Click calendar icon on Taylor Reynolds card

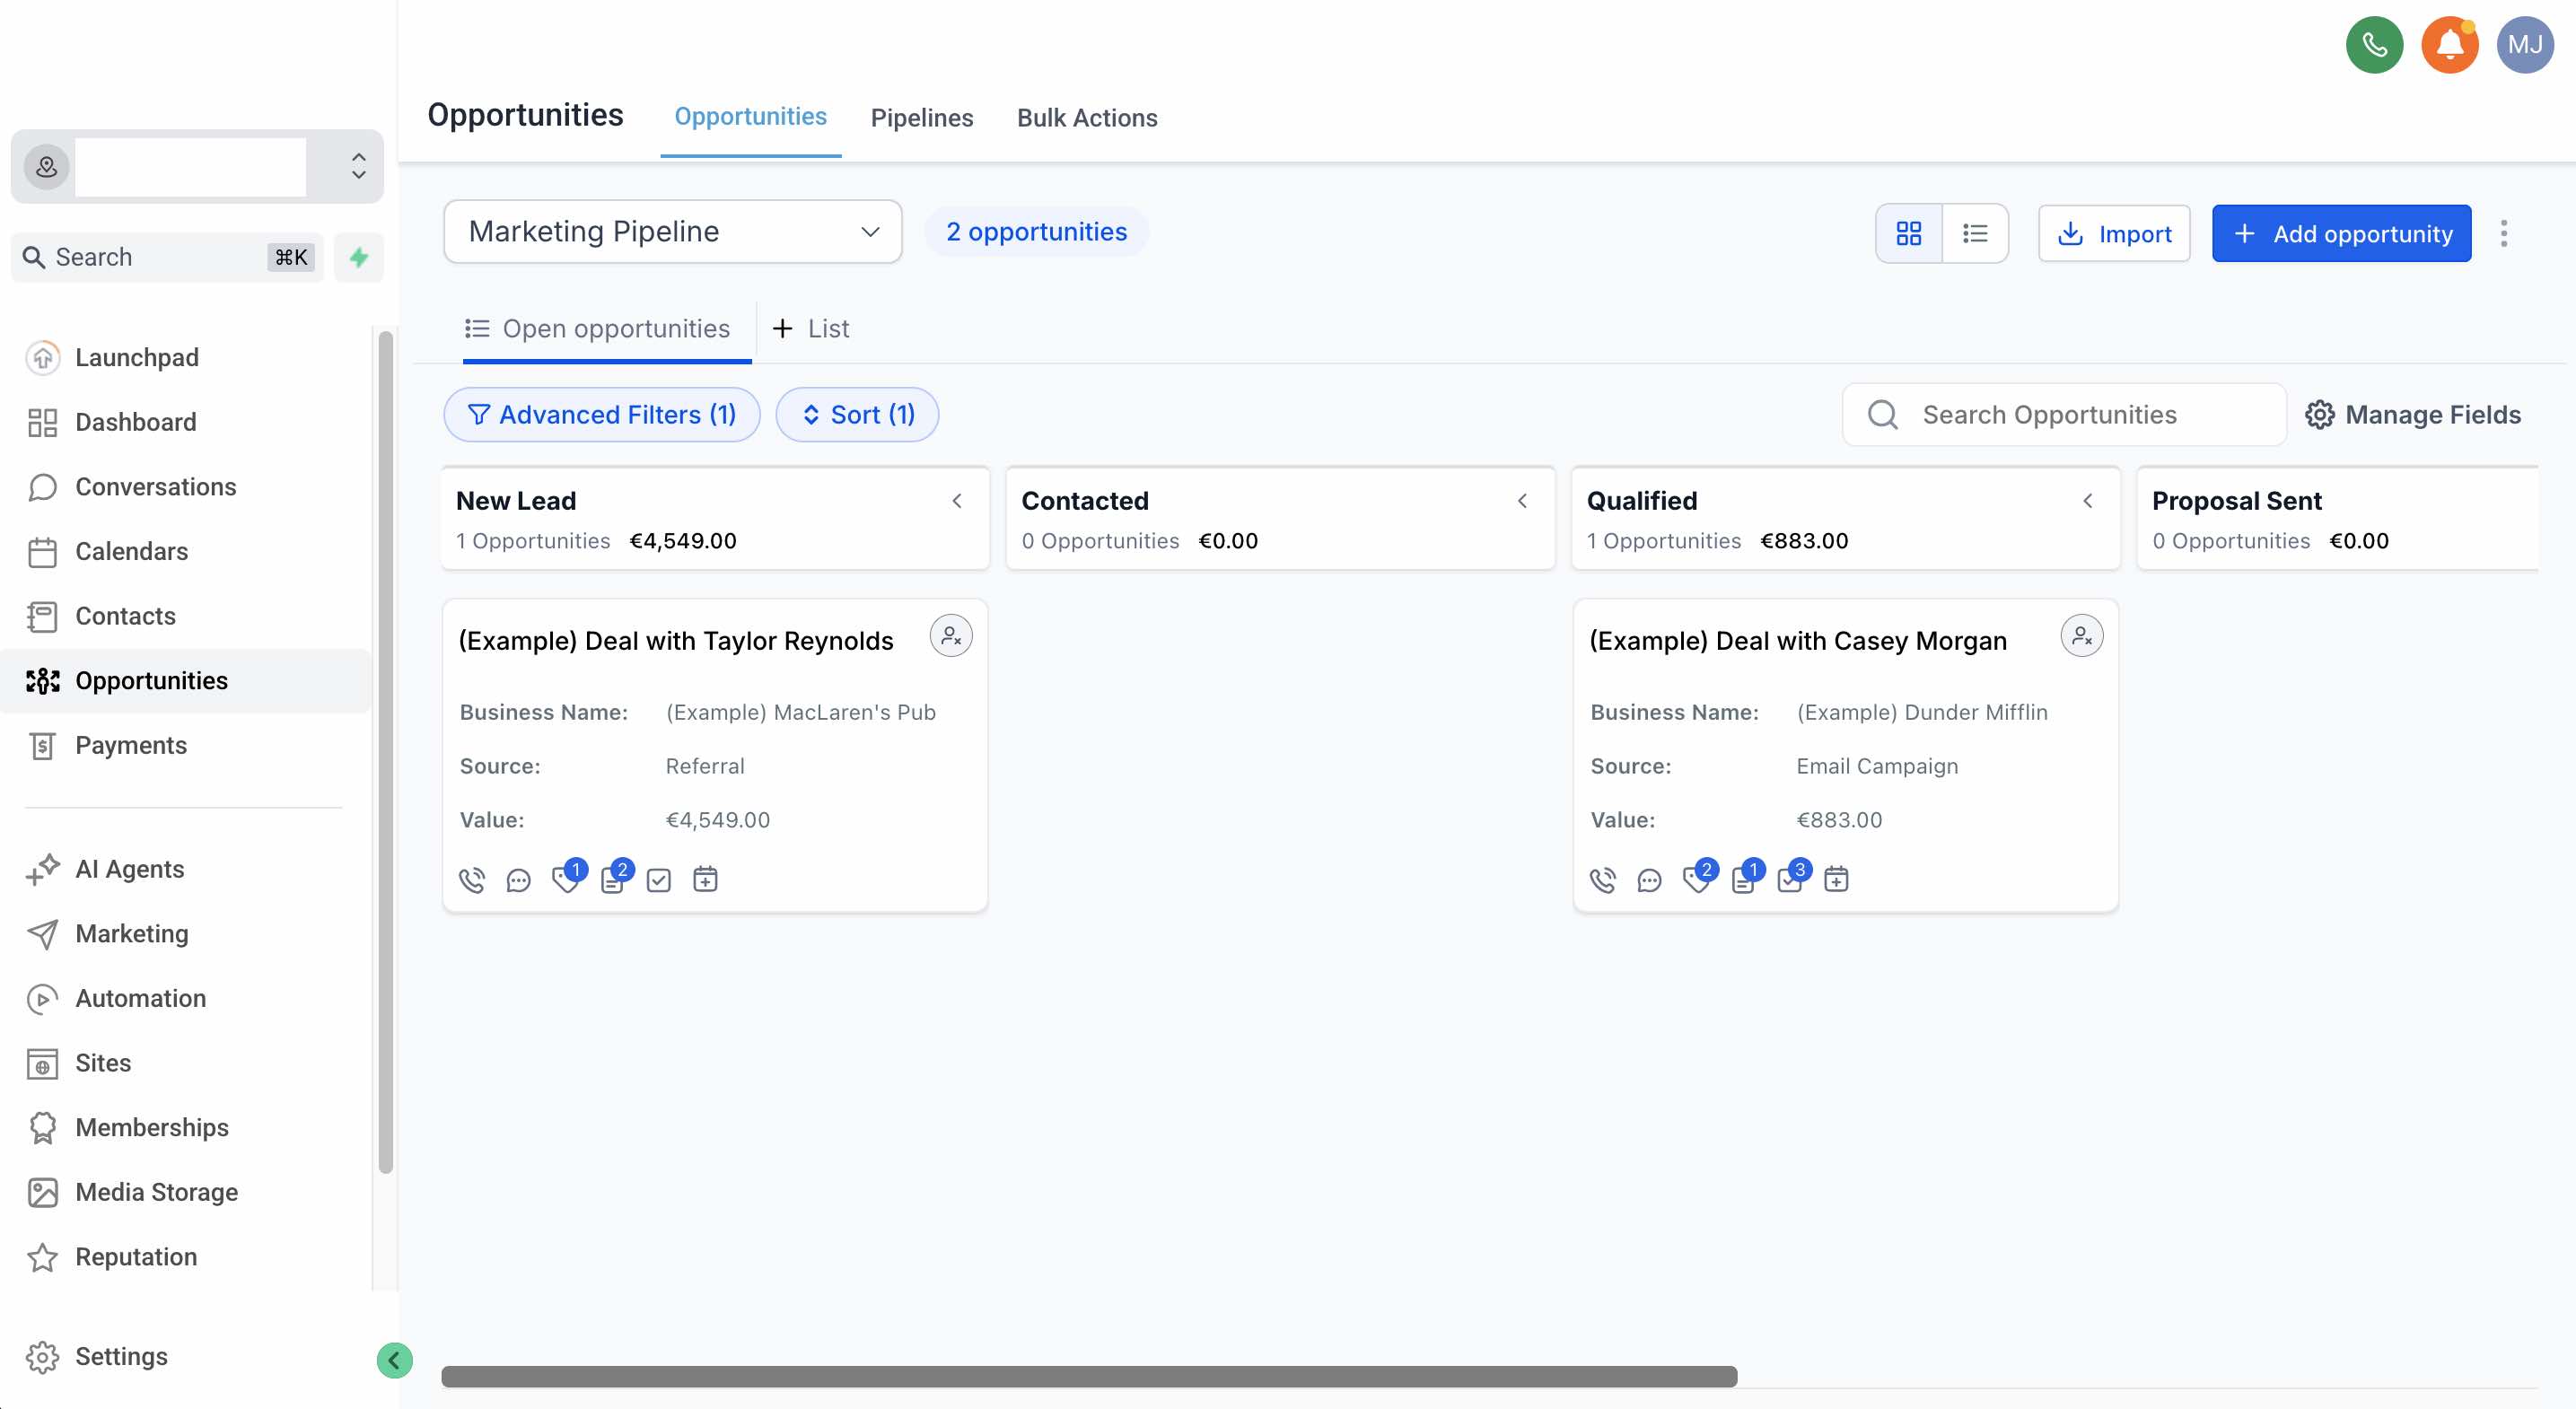pyautogui.click(x=705, y=880)
